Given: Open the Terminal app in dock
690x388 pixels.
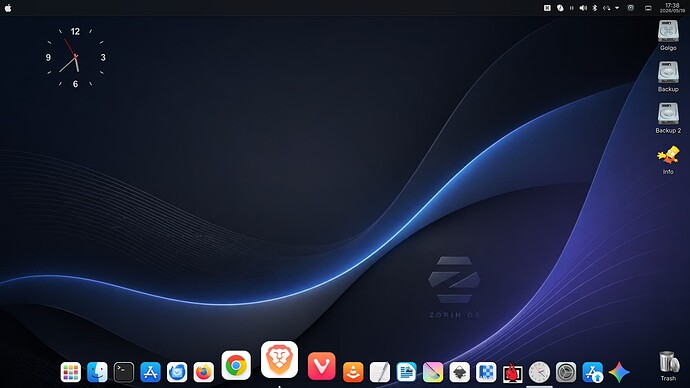Looking at the screenshot, I should [124, 372].
